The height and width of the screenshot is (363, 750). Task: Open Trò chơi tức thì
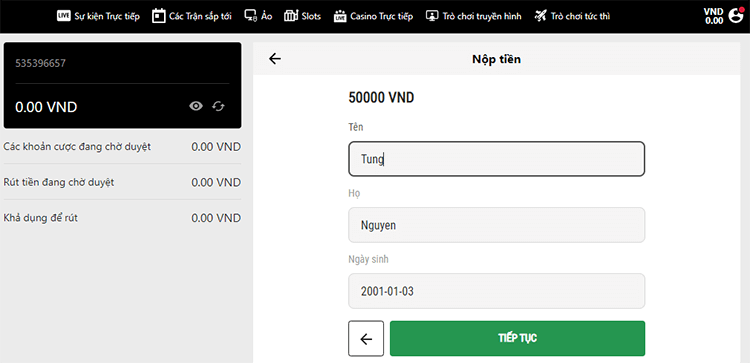coord(572,16)
